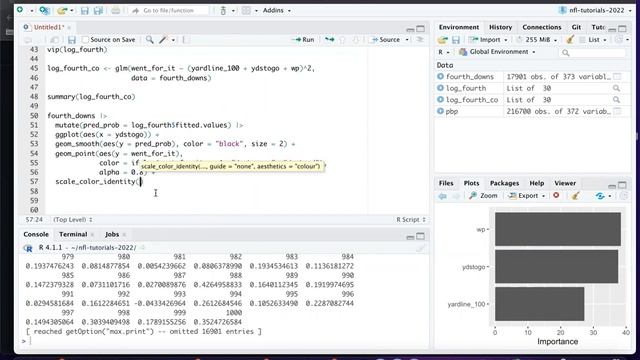Click the document outline icon
640x360 pixels.
[x=420, y=40]
